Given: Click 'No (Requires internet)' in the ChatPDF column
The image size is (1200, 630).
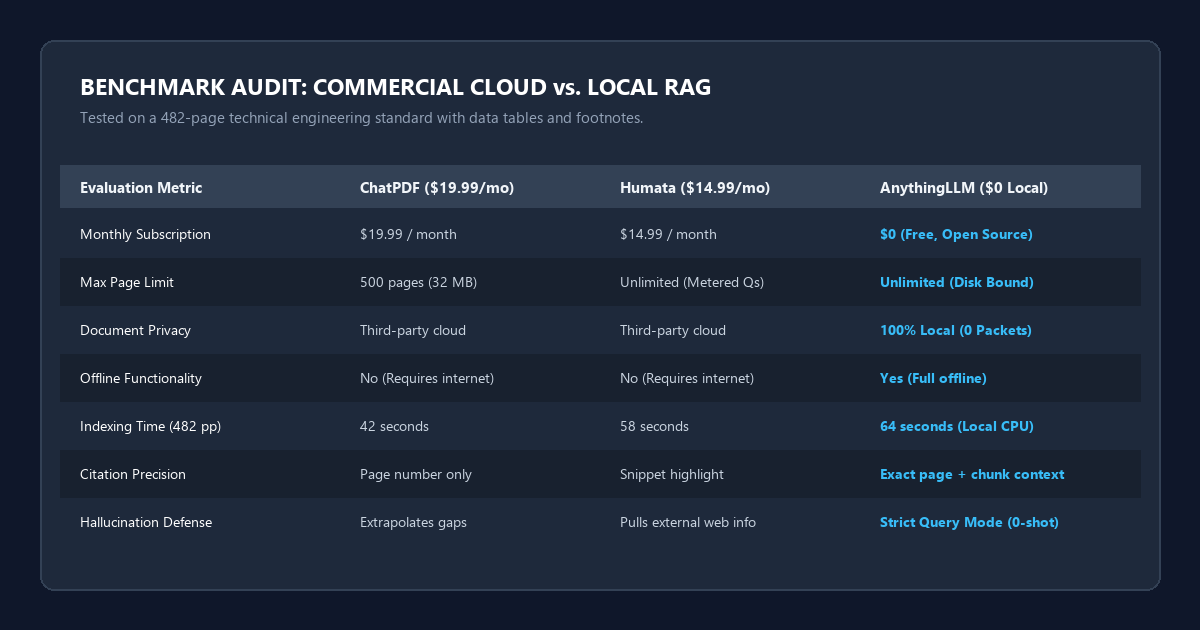Looking at the screenshot, I should [x=427, y=378].
